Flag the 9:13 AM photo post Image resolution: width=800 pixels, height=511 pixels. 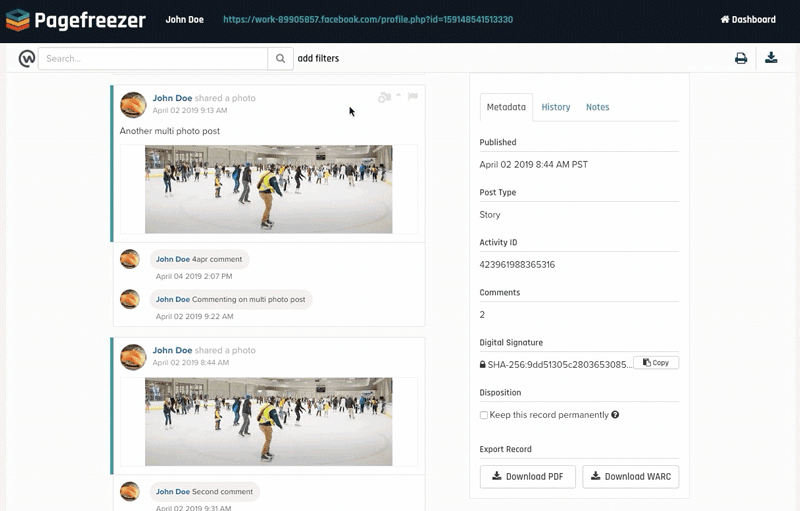[413, 96]
